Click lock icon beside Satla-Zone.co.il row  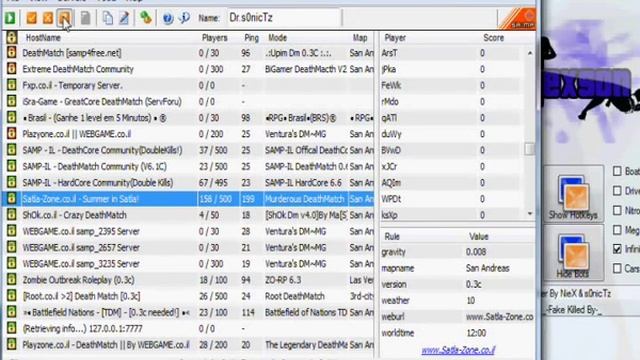[11, 199]
